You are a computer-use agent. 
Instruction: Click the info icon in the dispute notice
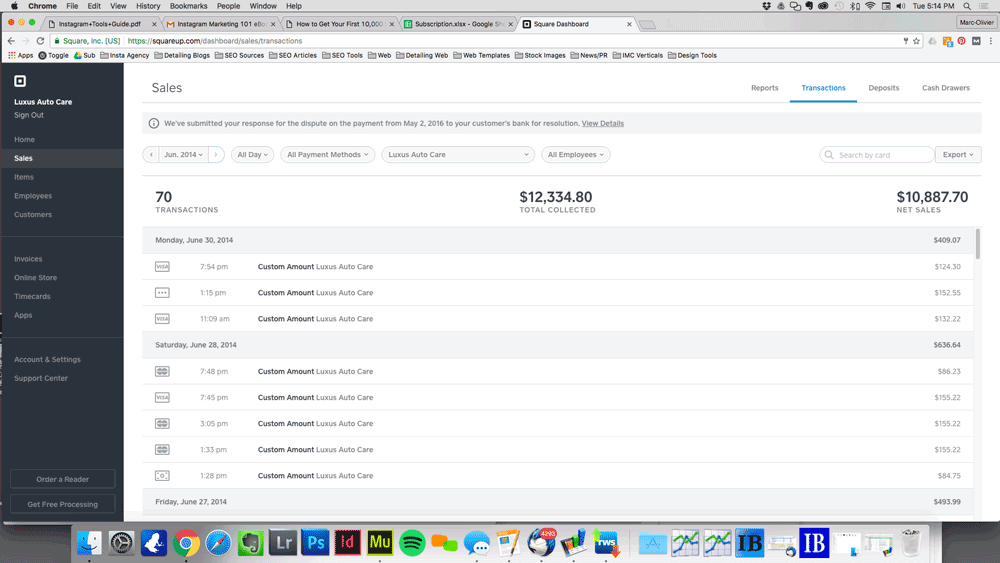[x=154, y=123]
